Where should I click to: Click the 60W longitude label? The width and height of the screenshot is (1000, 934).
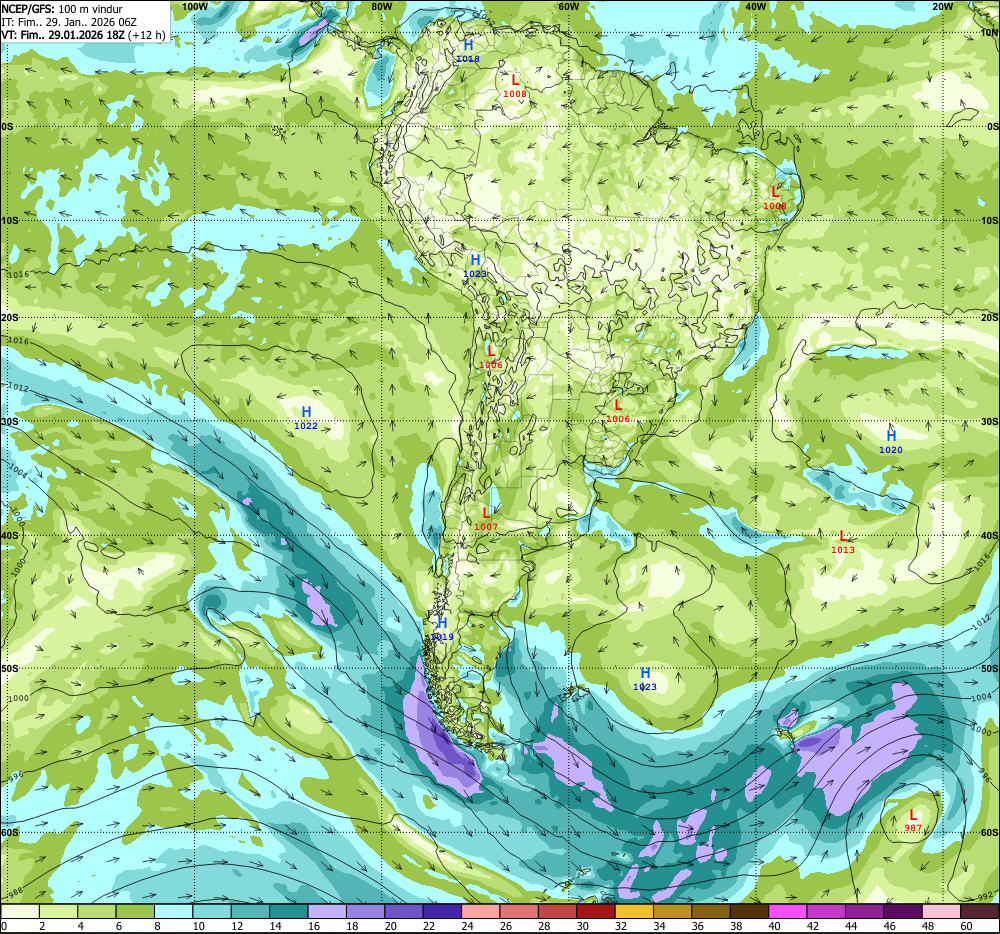pos(568,6)
